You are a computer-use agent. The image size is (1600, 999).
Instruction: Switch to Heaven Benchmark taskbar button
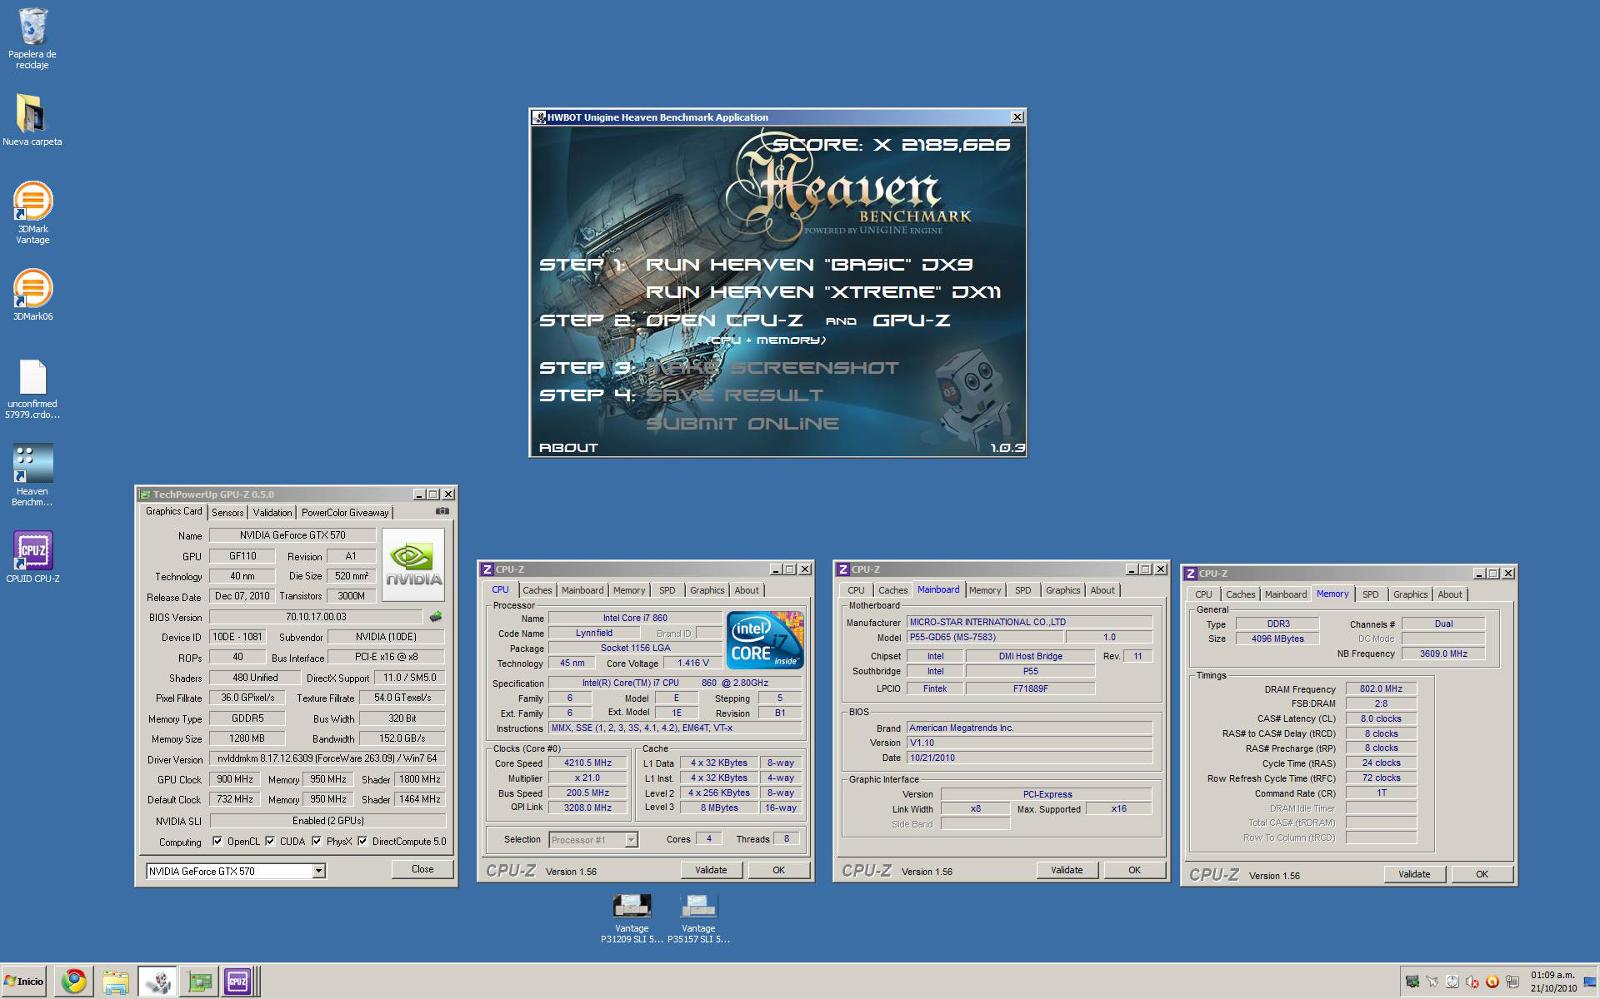[157, 982]
